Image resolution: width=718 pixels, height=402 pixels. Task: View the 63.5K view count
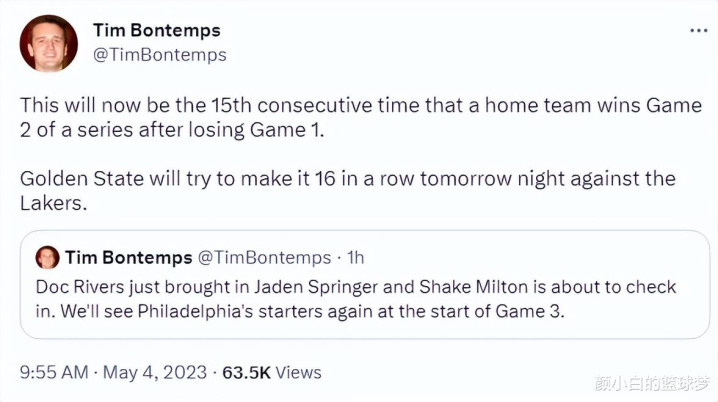(x=245, y=372)
